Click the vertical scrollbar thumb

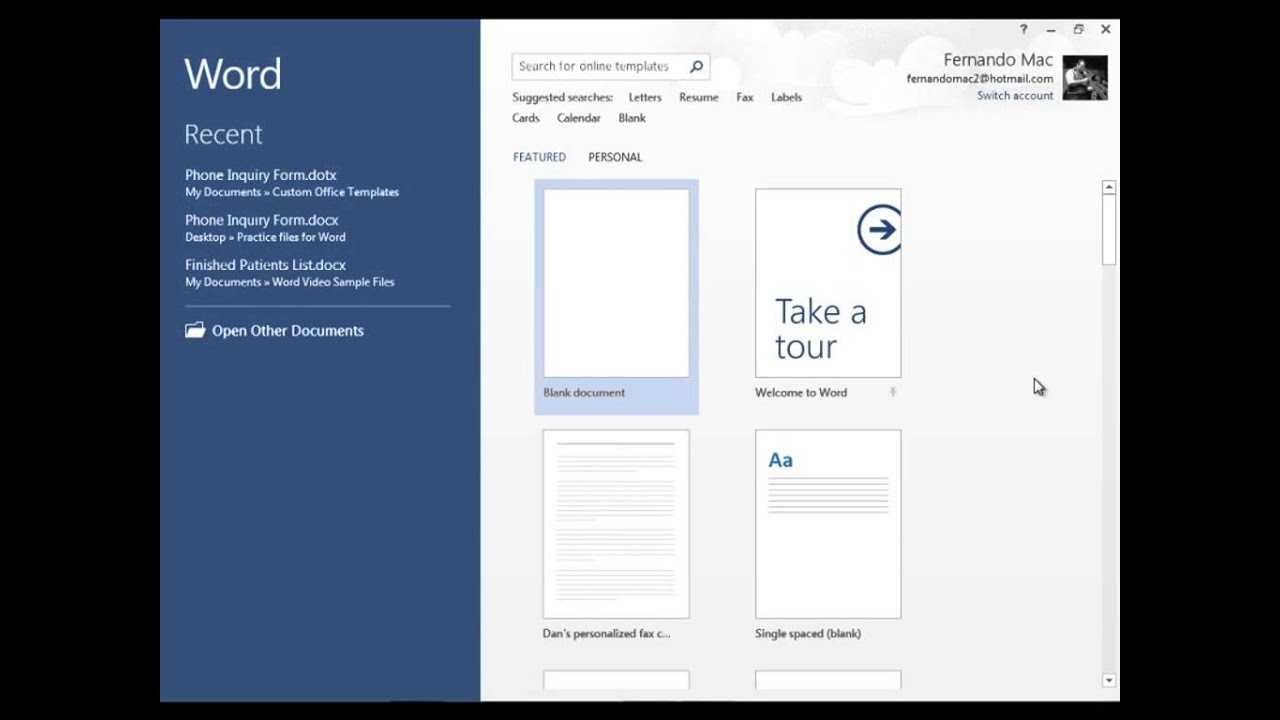(x=1108, y=230)
